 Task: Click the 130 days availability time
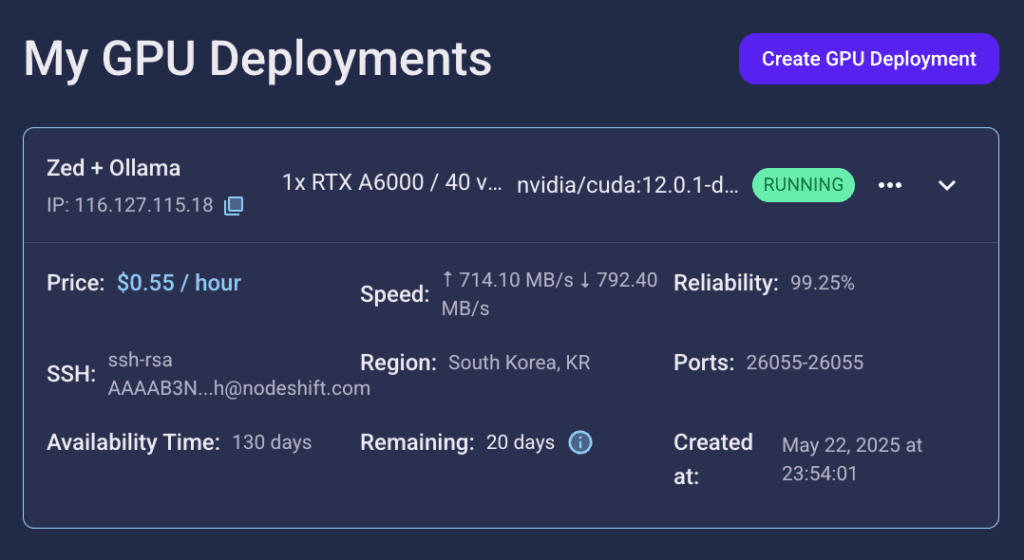pos(272,442)
